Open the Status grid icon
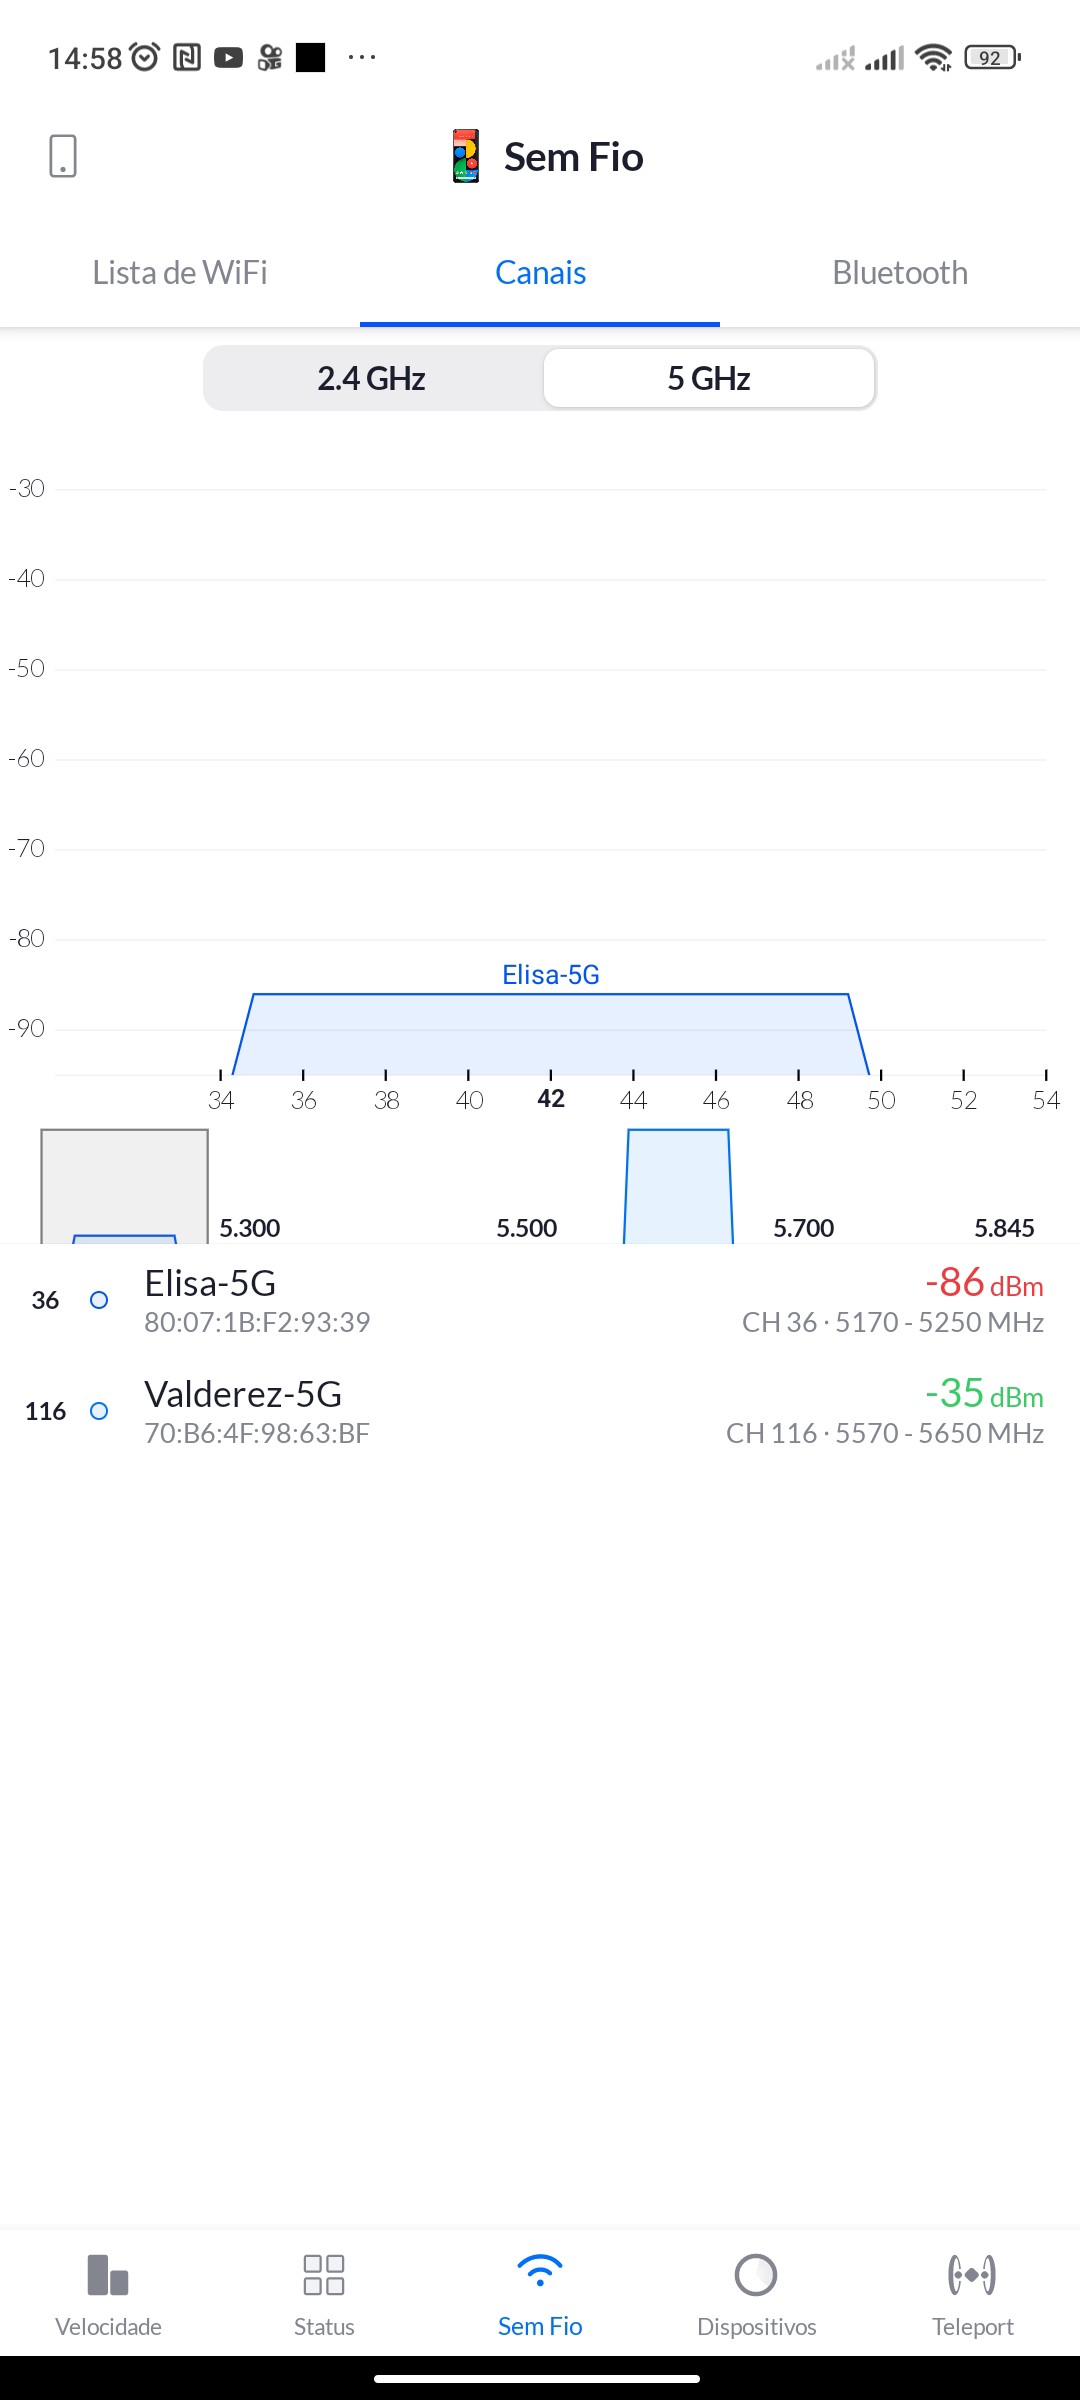Screen dimensions: 1080x2400 [x=324, y=2275]
